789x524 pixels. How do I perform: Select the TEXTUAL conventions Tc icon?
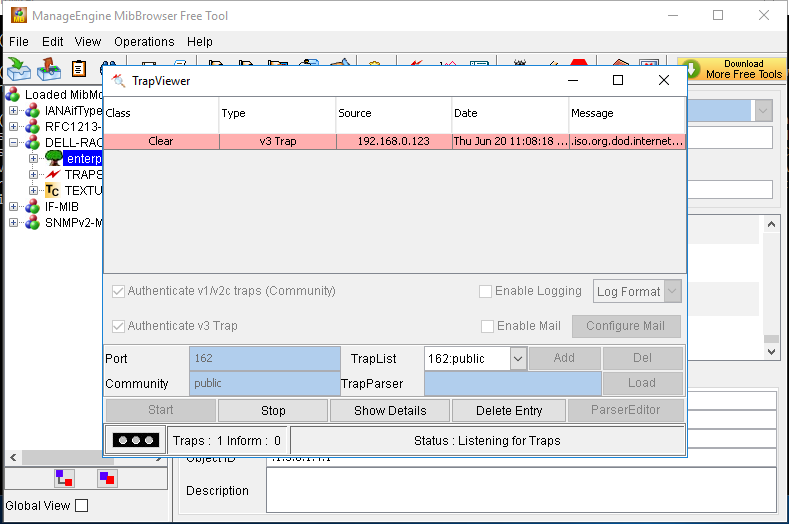coord(52,190)
